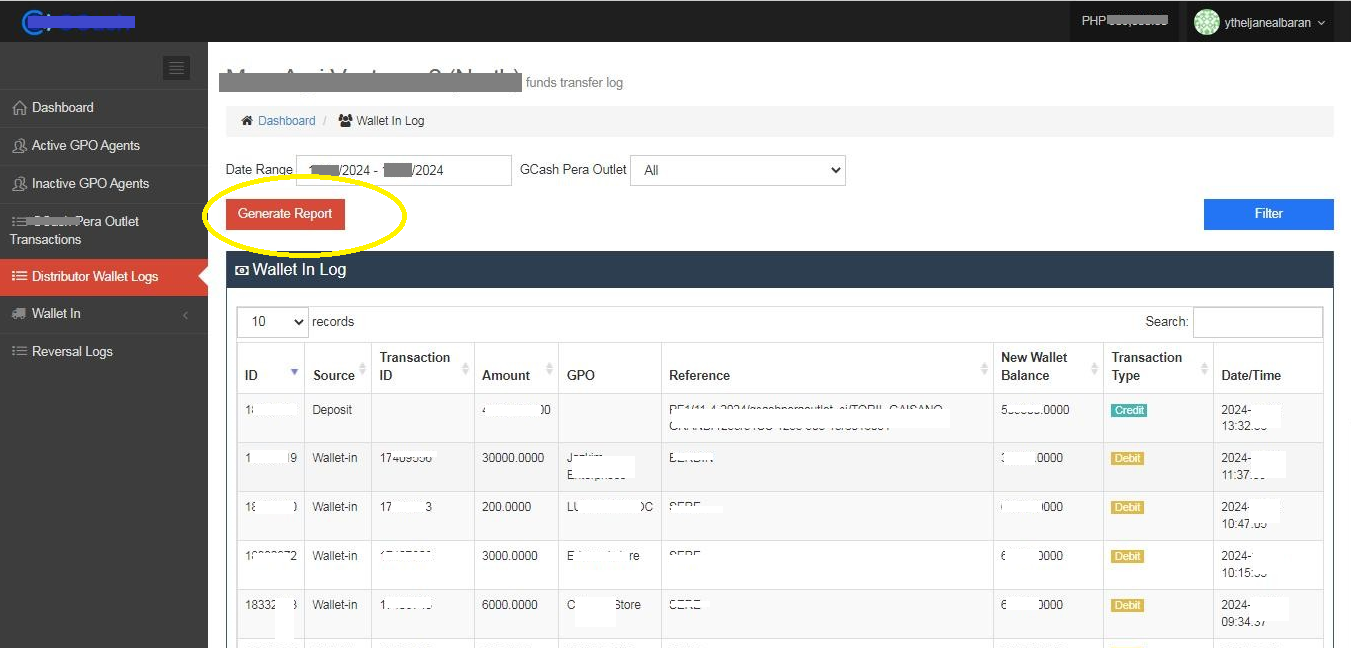The image size is (1351, 648).
Task: Sort table by Source column
Action: coord(338,368)
